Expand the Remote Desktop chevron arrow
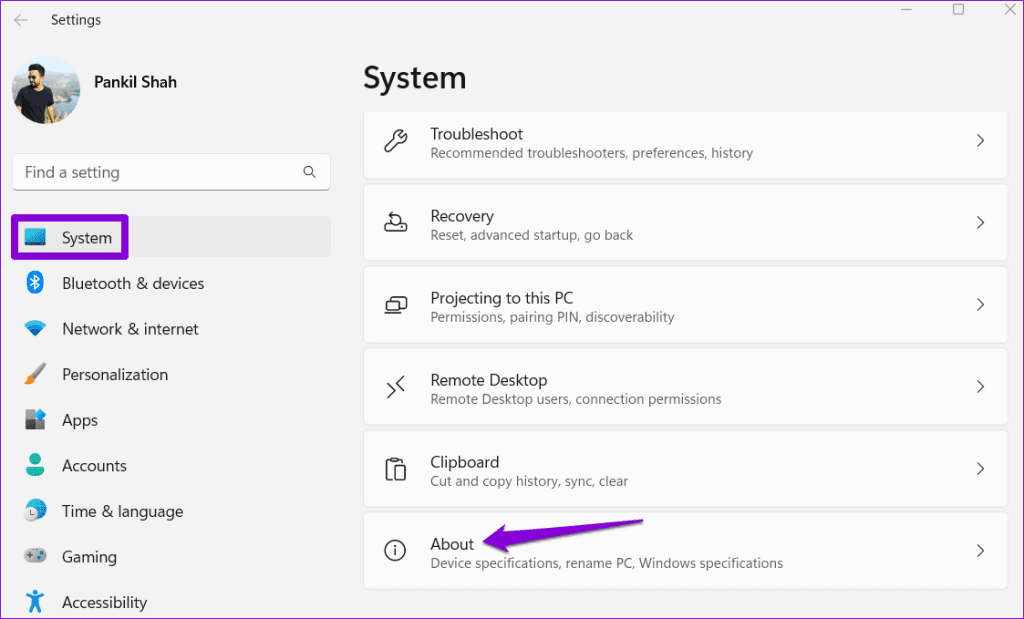 coord(980,387)
